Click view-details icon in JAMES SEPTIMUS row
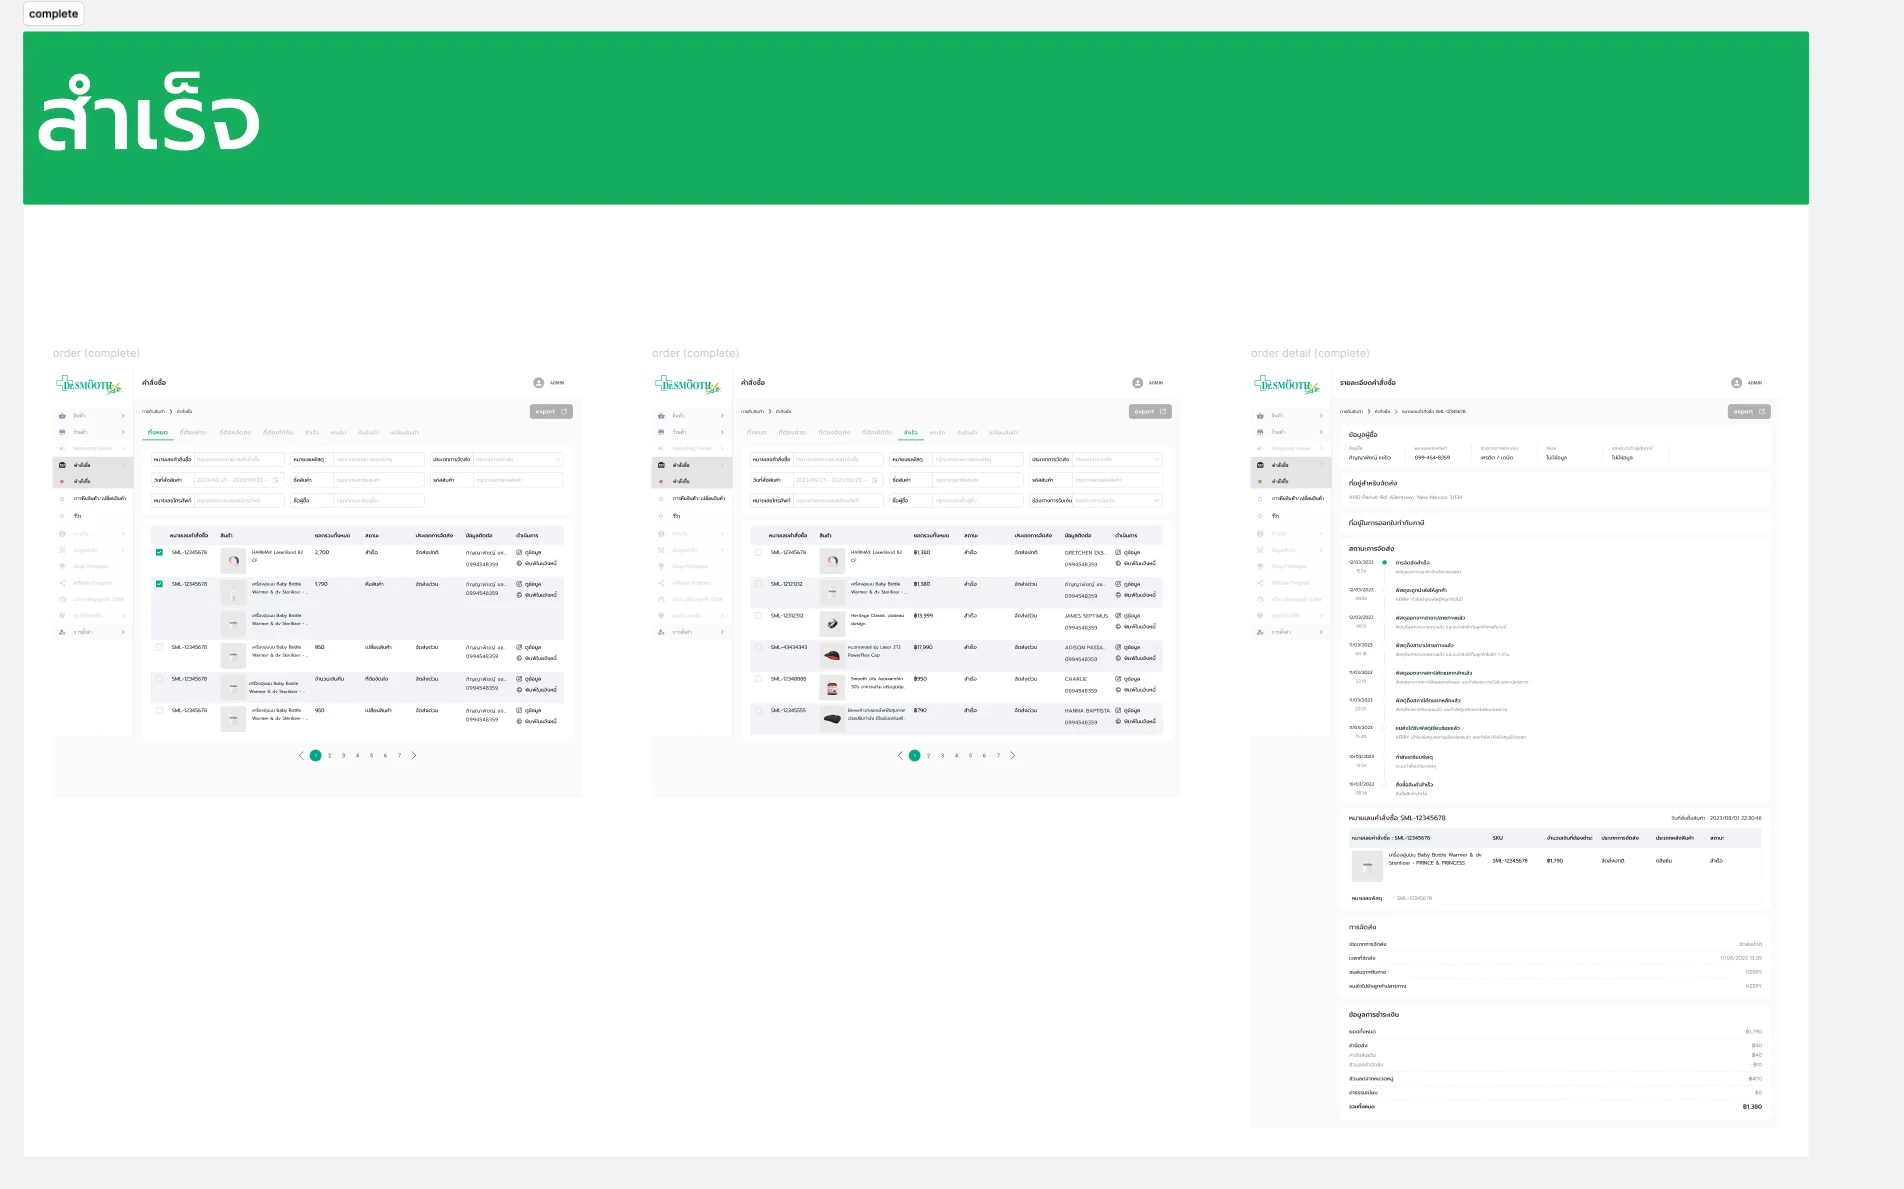The width and height of the screenshot is (1904, 1189). tap(1118, 616)
